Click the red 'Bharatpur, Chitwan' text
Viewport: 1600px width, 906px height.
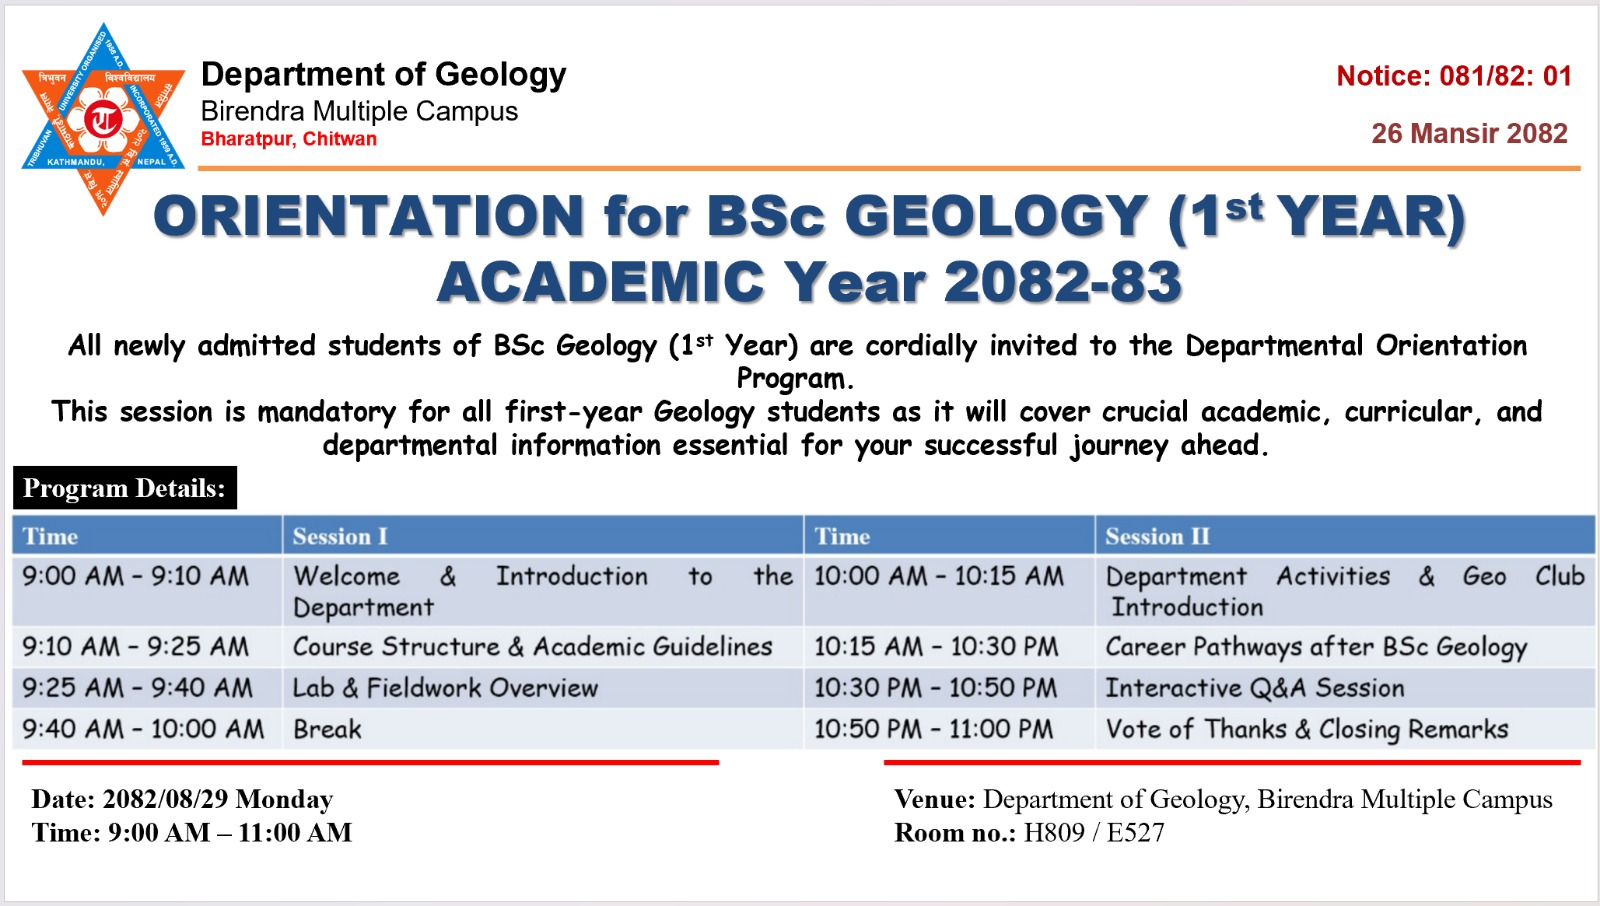point(288,139)
